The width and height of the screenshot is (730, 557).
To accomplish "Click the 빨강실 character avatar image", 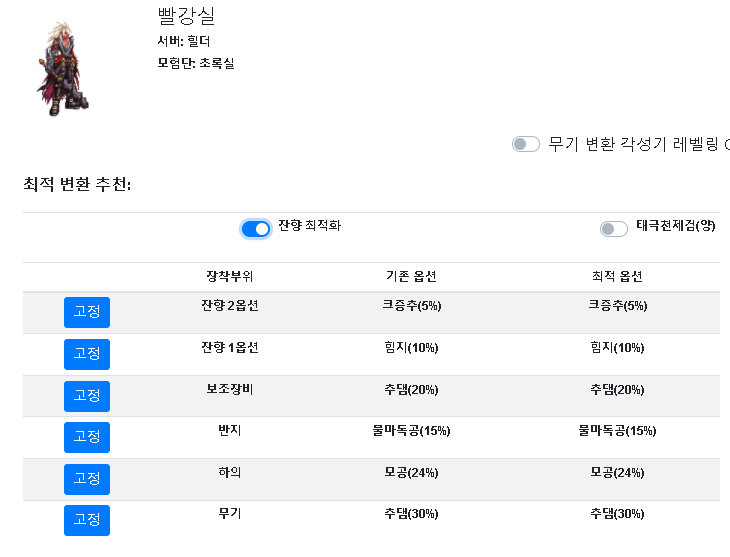I will [63, 68].
